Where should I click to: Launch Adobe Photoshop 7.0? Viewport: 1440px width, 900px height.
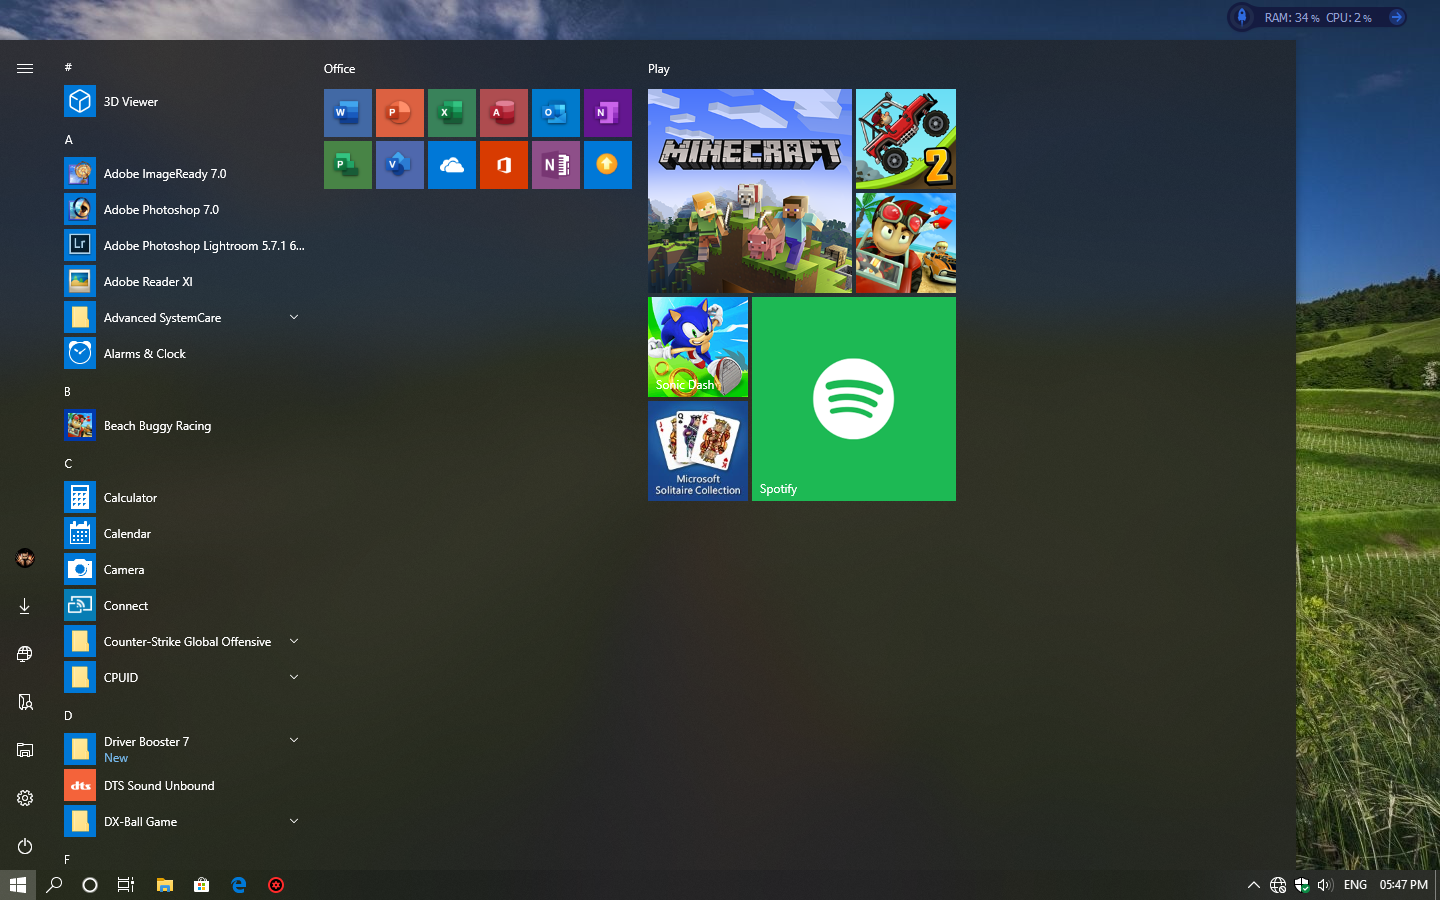tap(184, 209)
